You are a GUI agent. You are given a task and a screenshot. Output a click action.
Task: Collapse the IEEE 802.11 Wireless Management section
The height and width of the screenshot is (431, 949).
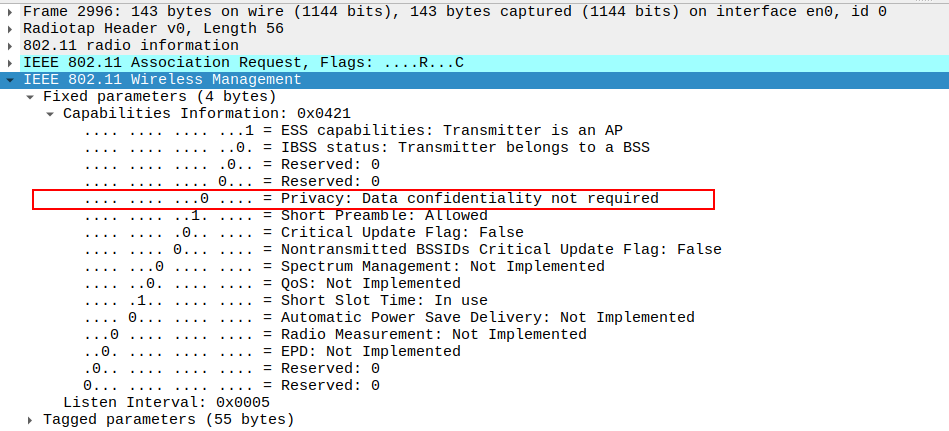coord(10,79)
